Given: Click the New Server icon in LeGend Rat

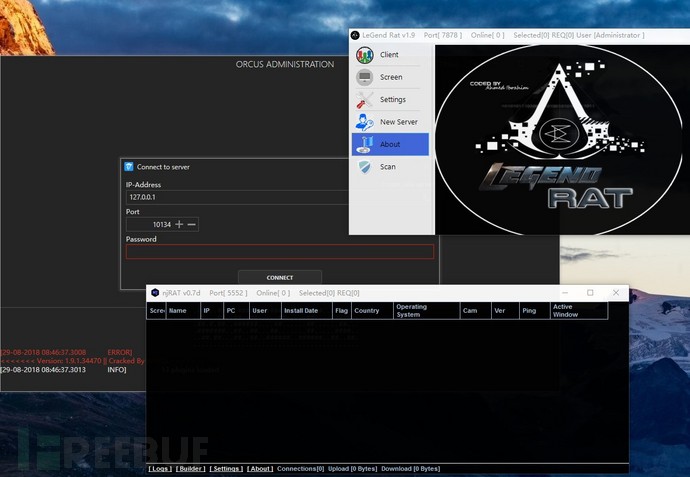Looking at the screenshot, I should point(365,122).
